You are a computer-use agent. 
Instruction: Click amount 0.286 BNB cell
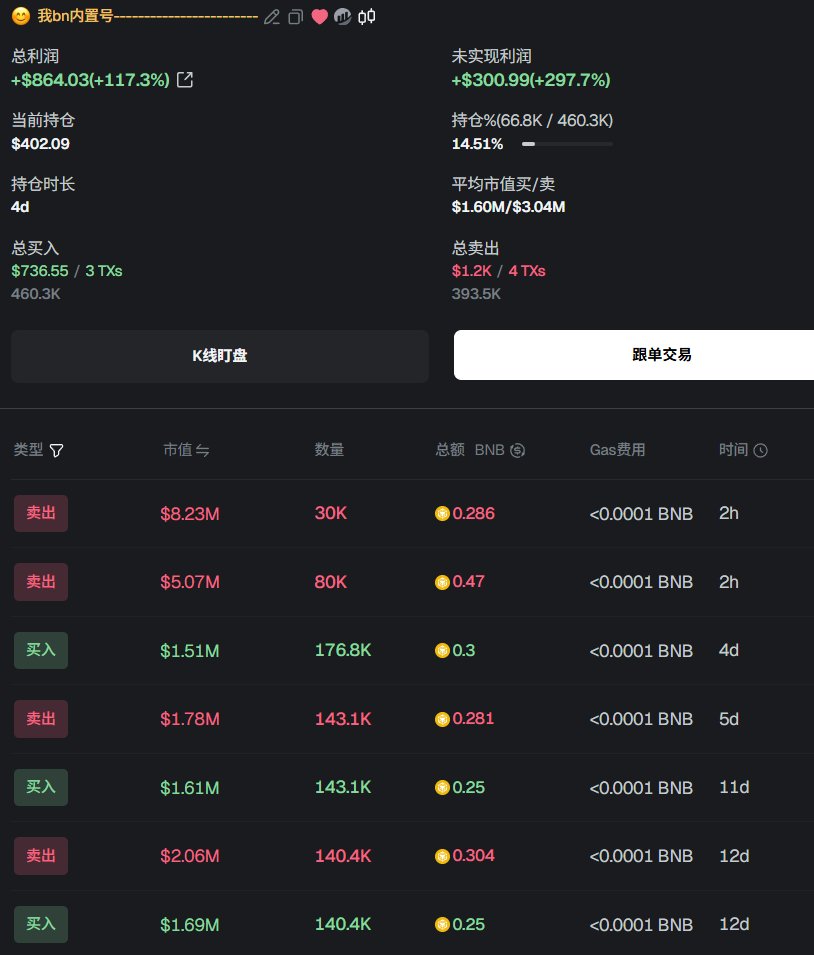click(465, 513)
